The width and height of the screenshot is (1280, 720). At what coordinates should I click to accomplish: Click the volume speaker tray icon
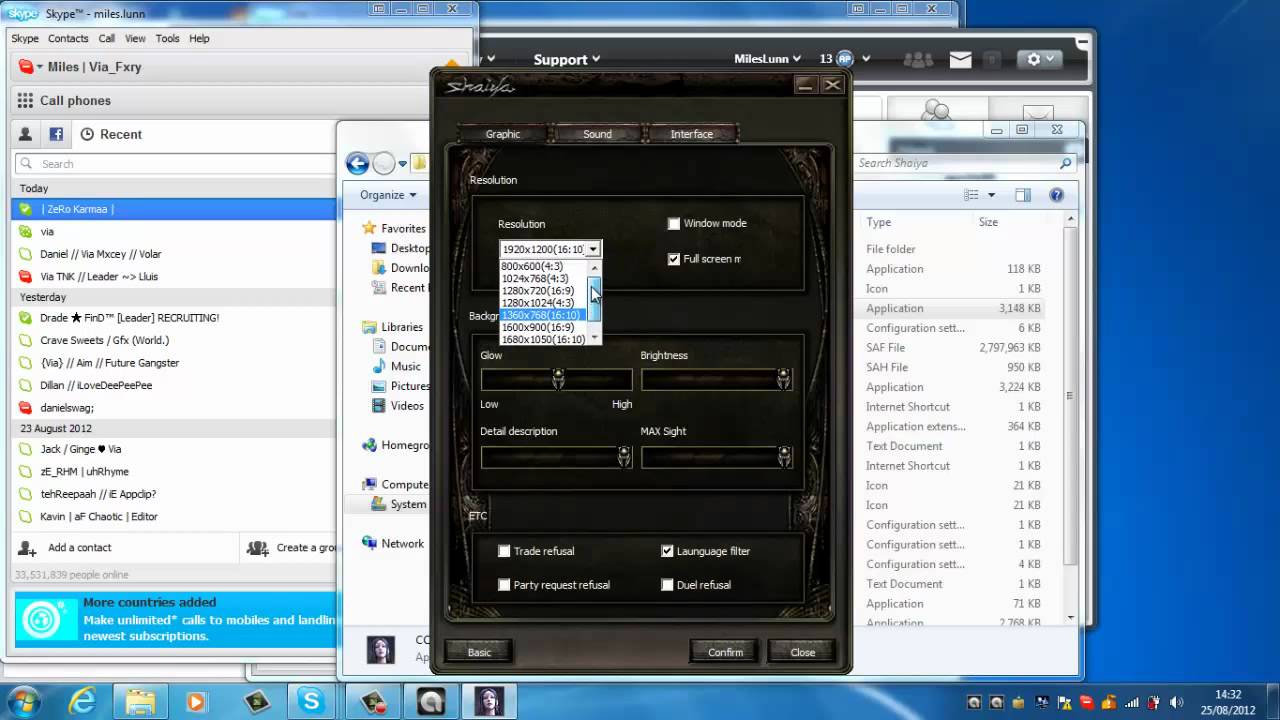tap(1177, 703)
